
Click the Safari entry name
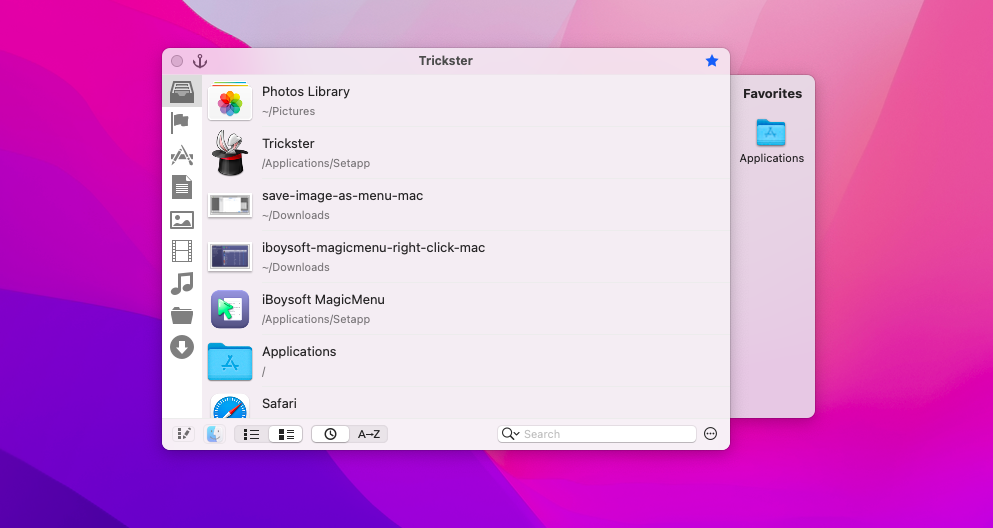[279, 403]
